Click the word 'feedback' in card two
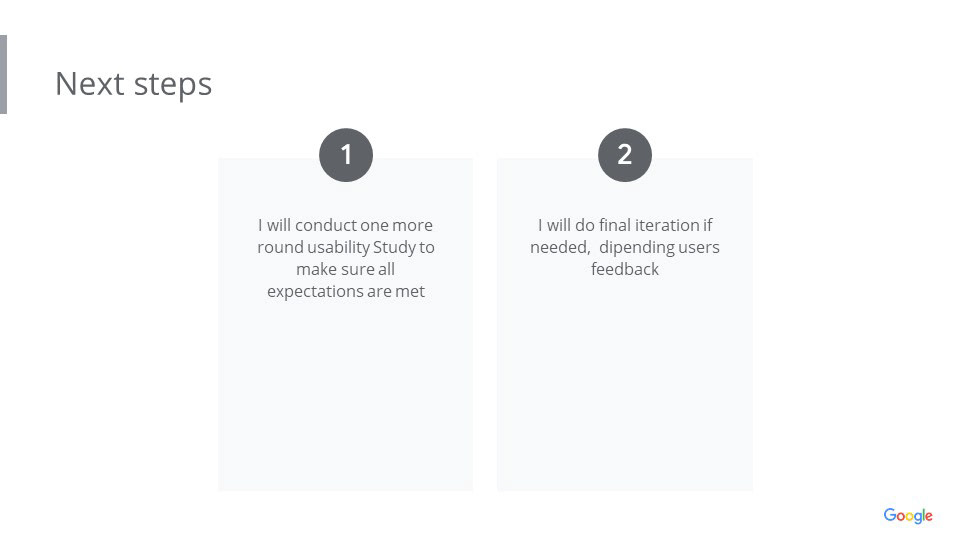 coord(624,269)
